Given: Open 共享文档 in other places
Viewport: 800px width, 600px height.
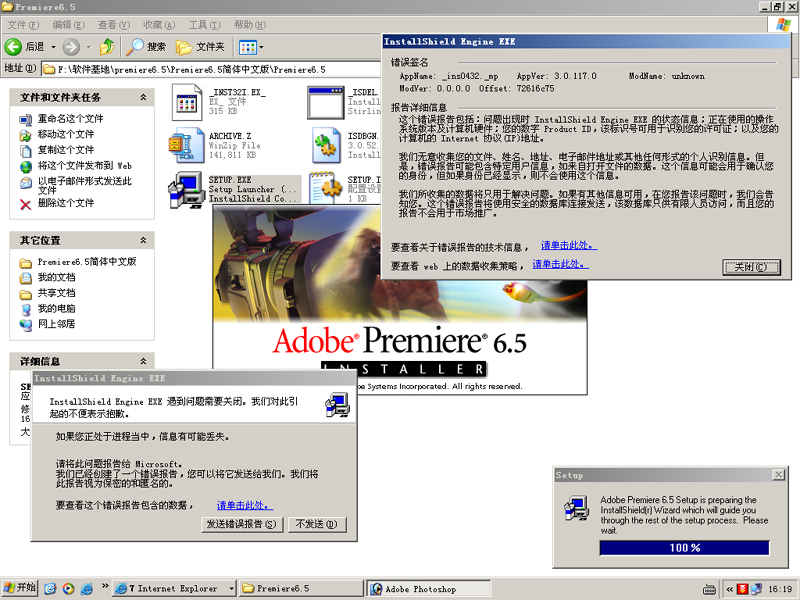Looking at the screenshot, I should click(57, 293).
